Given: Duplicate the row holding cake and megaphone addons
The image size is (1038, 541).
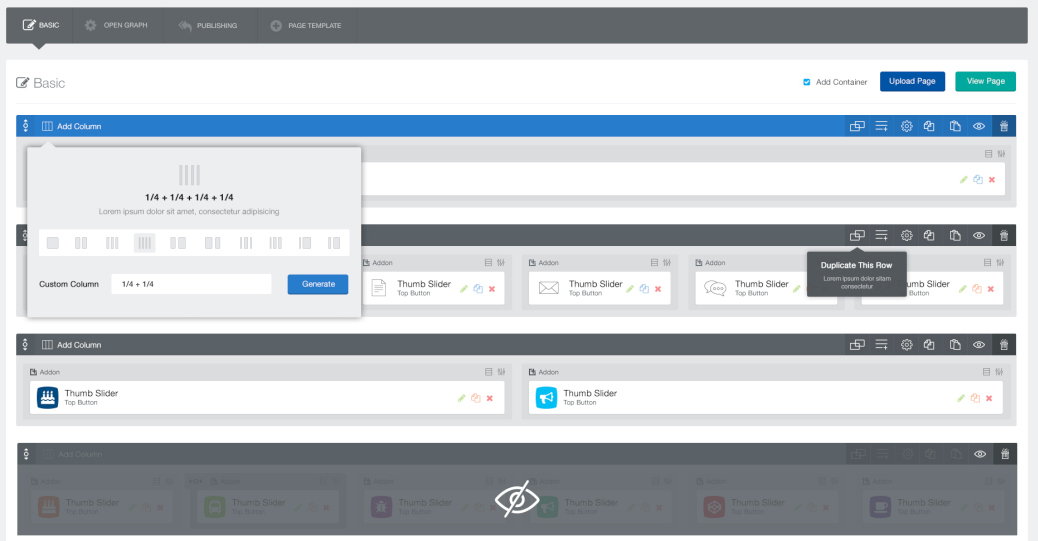Looking at the screenshot, I should tap(857, 344).
